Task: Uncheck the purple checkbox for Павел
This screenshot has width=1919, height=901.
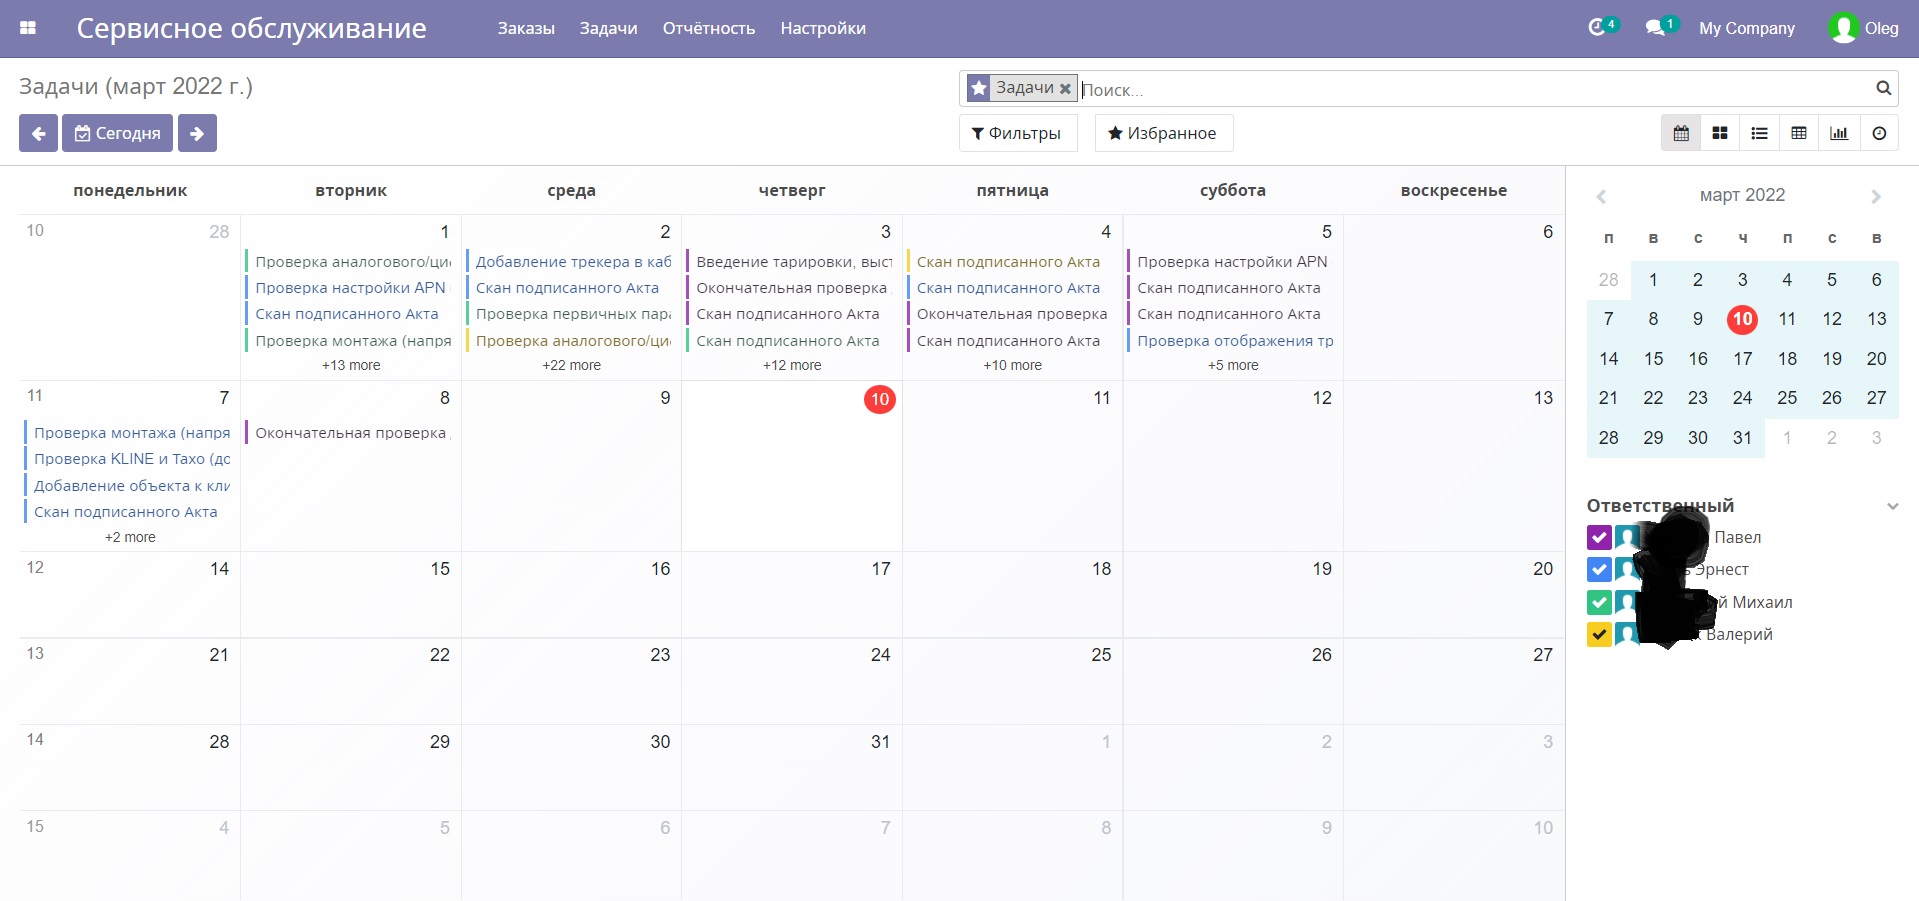Action: click(x=1599, y=537)
